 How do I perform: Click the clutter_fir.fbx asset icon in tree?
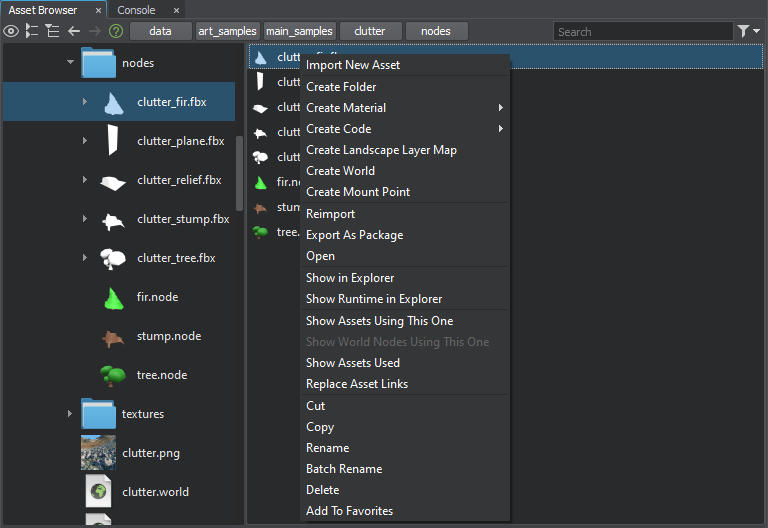click(x=113, y=102)
